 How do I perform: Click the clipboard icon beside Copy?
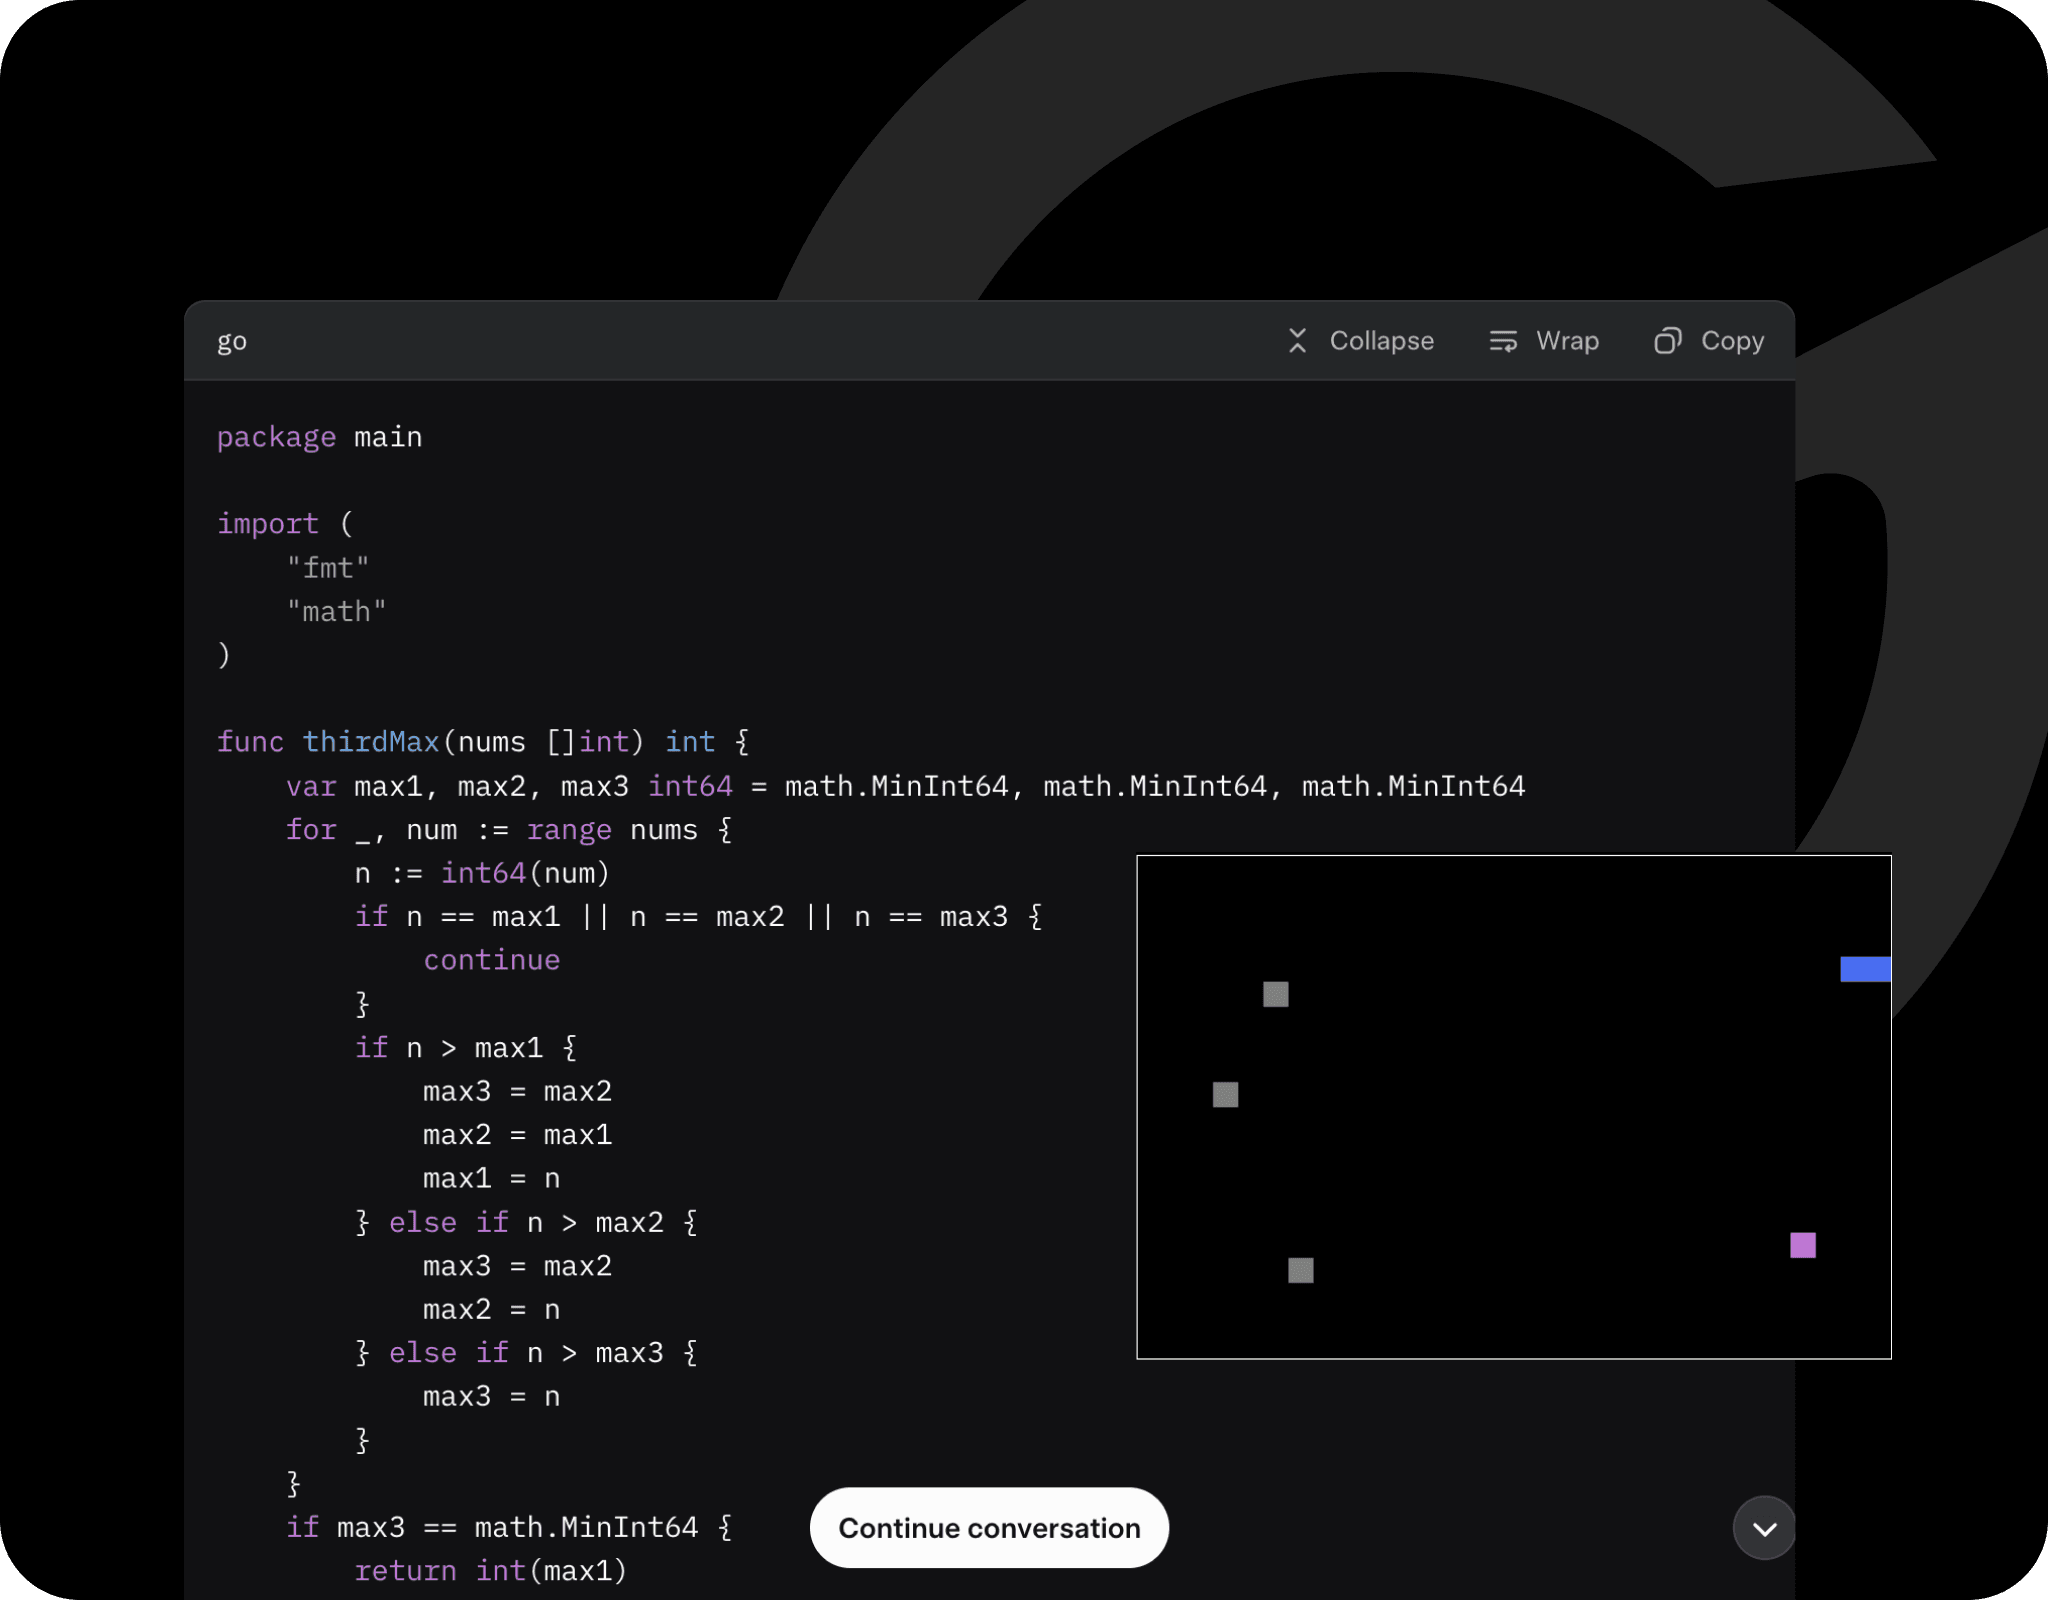(x=1666, y=341)
